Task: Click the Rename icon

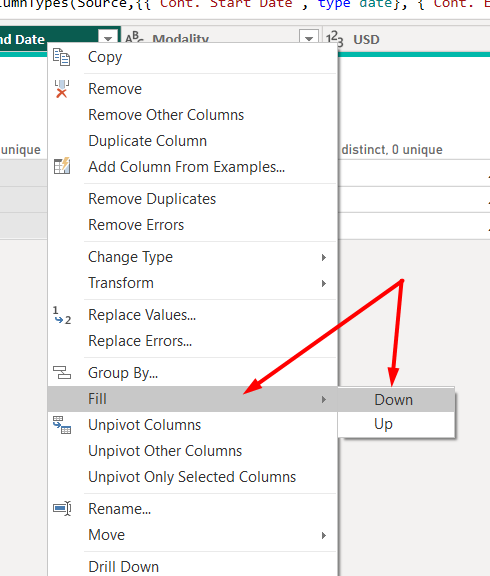Action: click(62, 508)
